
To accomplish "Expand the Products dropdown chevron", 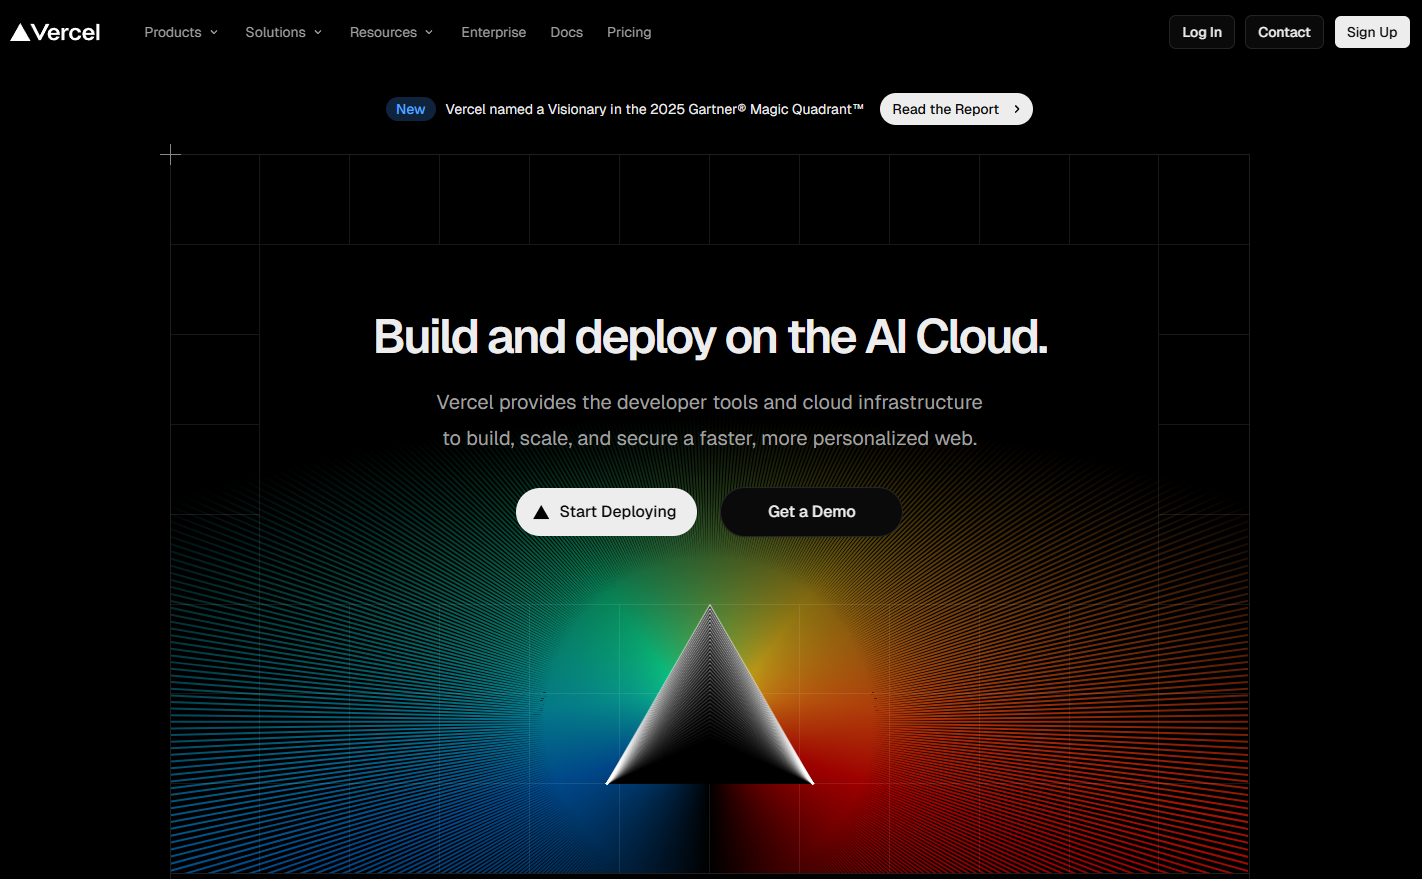I will (214, 32).
